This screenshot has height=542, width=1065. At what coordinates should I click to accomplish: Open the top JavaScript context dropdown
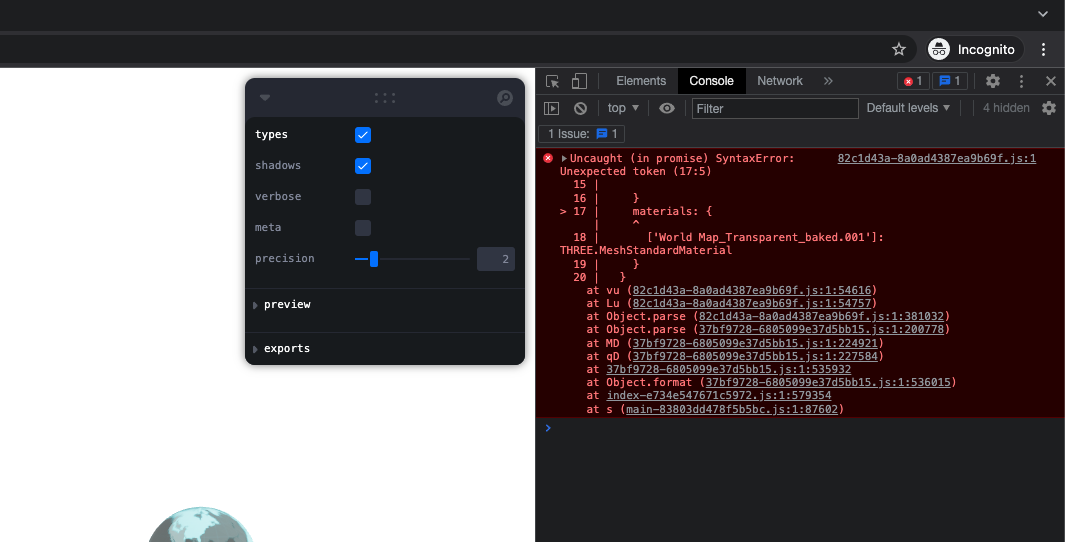point(623,108)
